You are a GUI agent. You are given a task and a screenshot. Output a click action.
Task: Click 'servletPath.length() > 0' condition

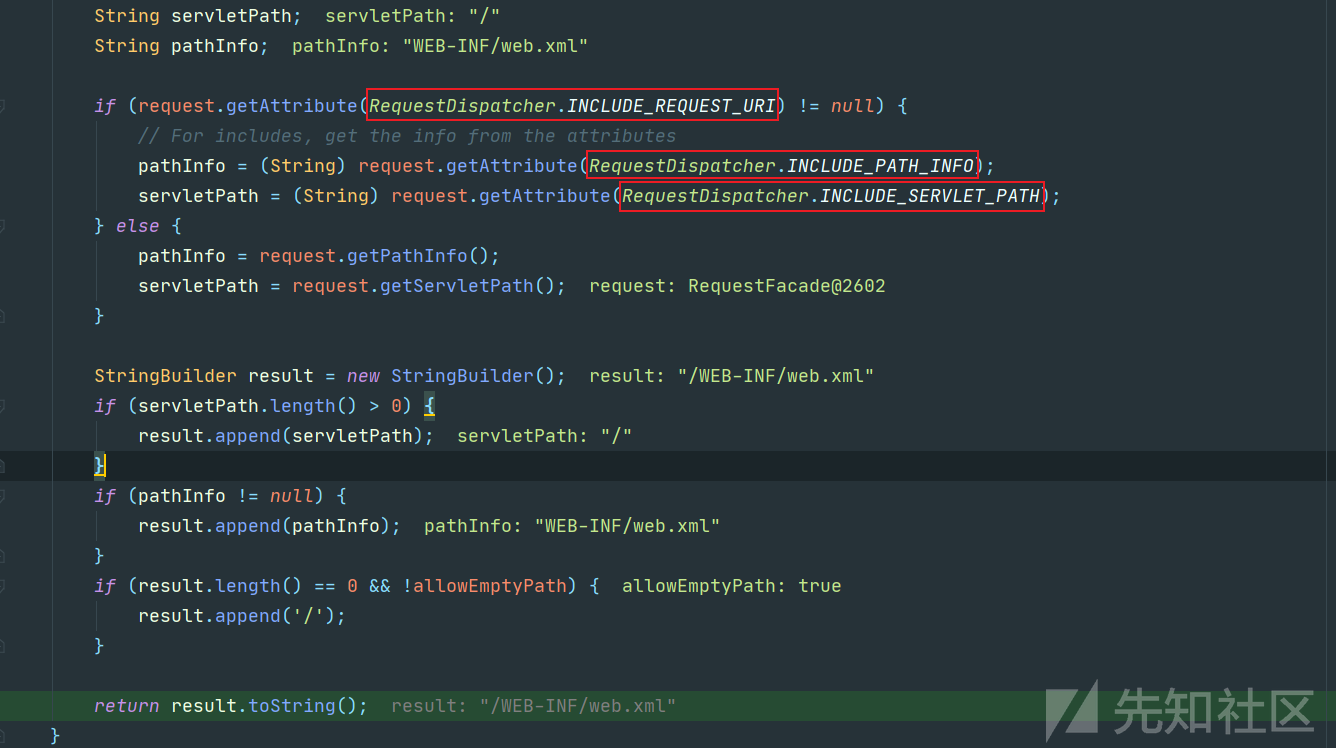click(x=270, y=406)
